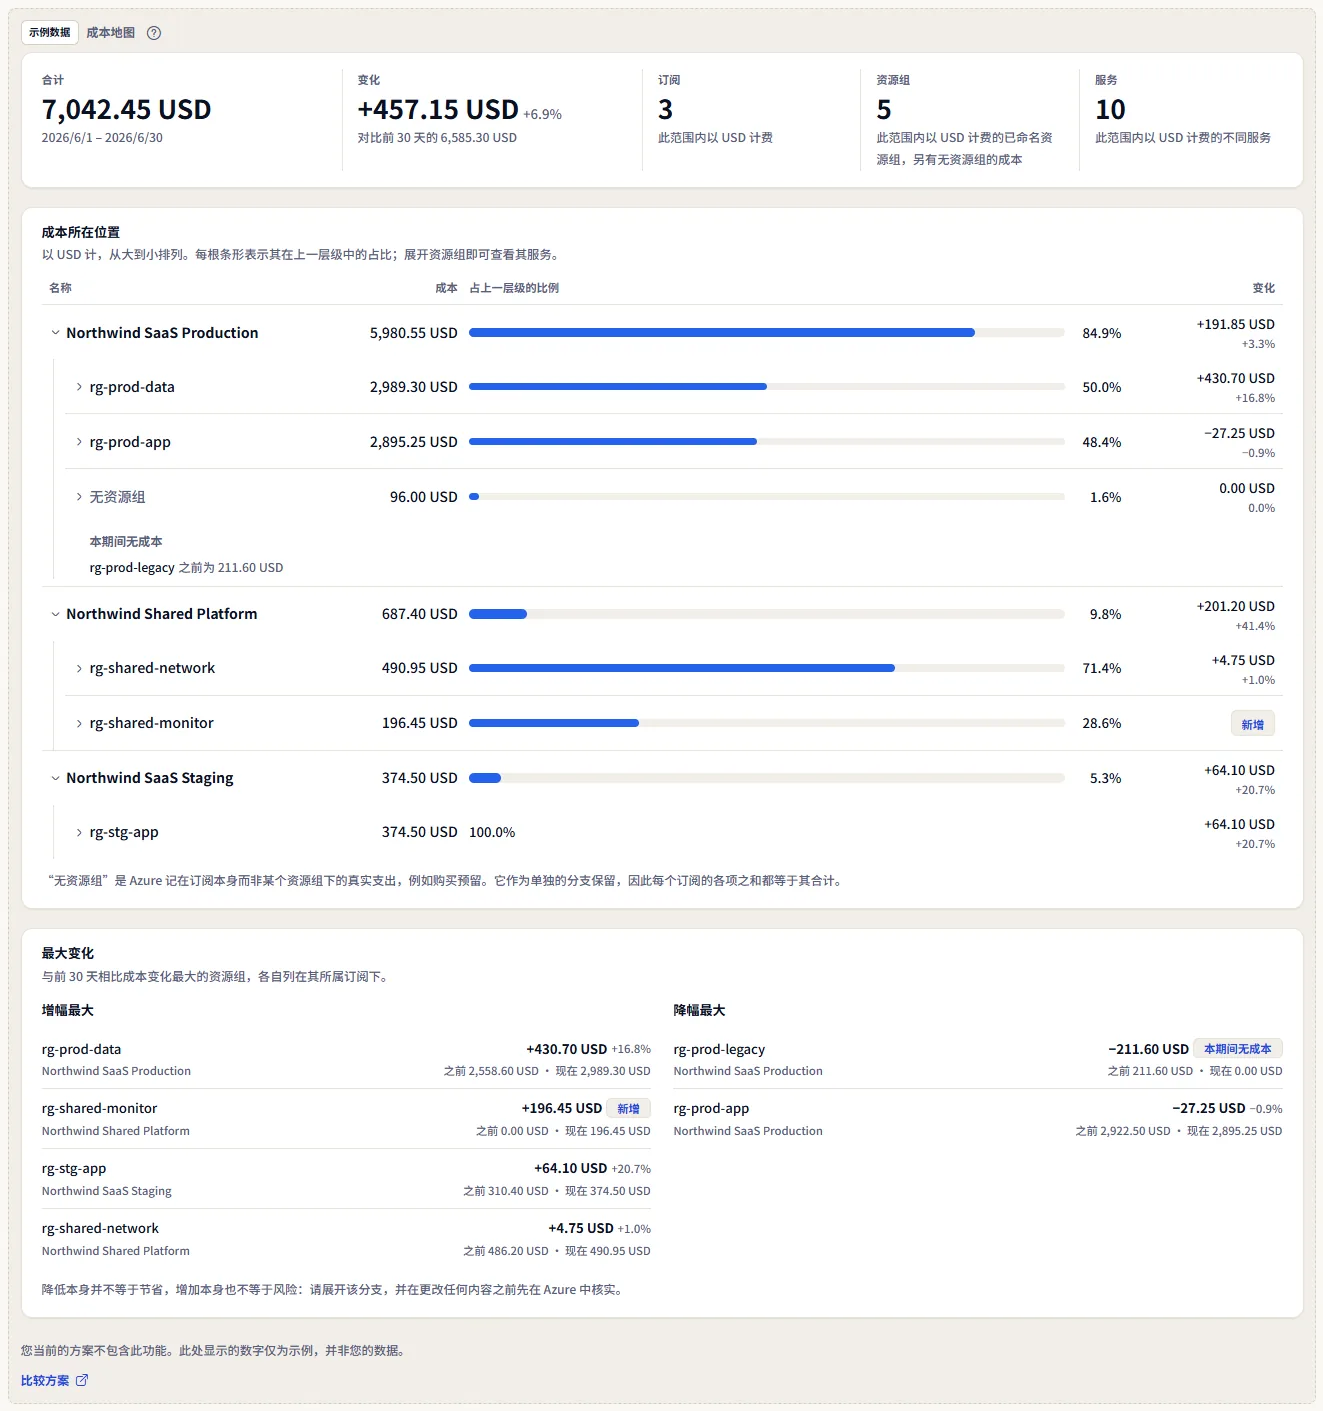Click the 最大变化 section heading
This screenshot has height=1411, width=1323.
pos(68,953)
